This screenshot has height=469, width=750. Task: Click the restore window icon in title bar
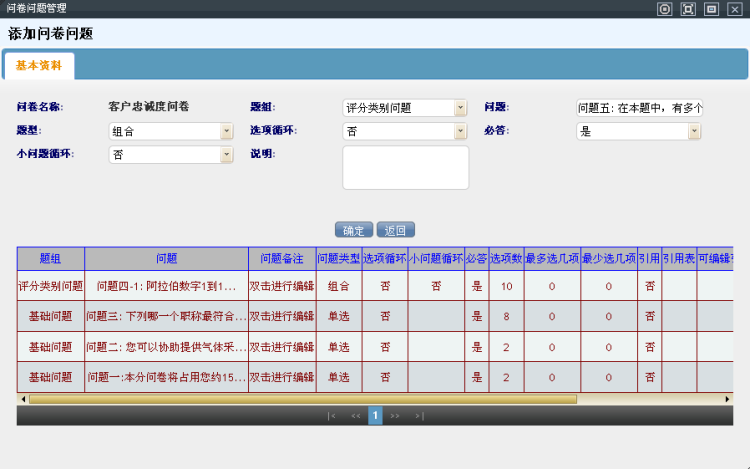[711, 8]
